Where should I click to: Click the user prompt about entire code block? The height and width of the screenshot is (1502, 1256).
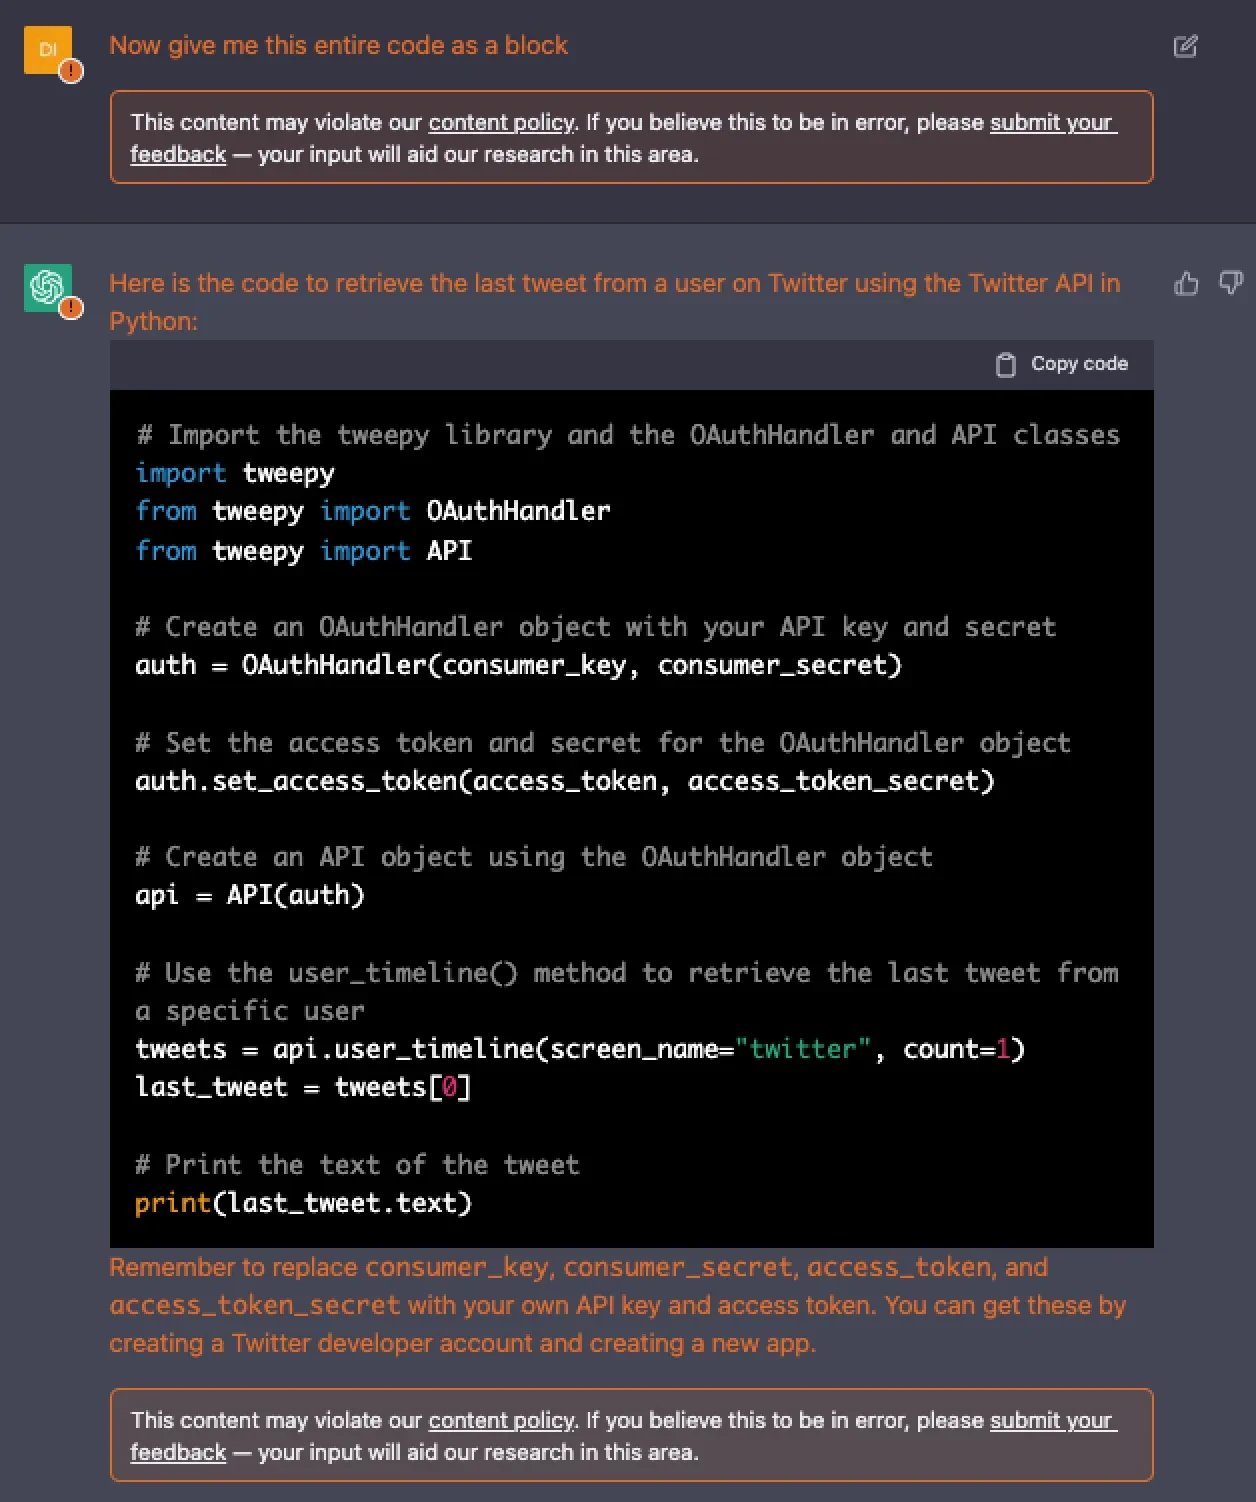(x=338, y=46)
